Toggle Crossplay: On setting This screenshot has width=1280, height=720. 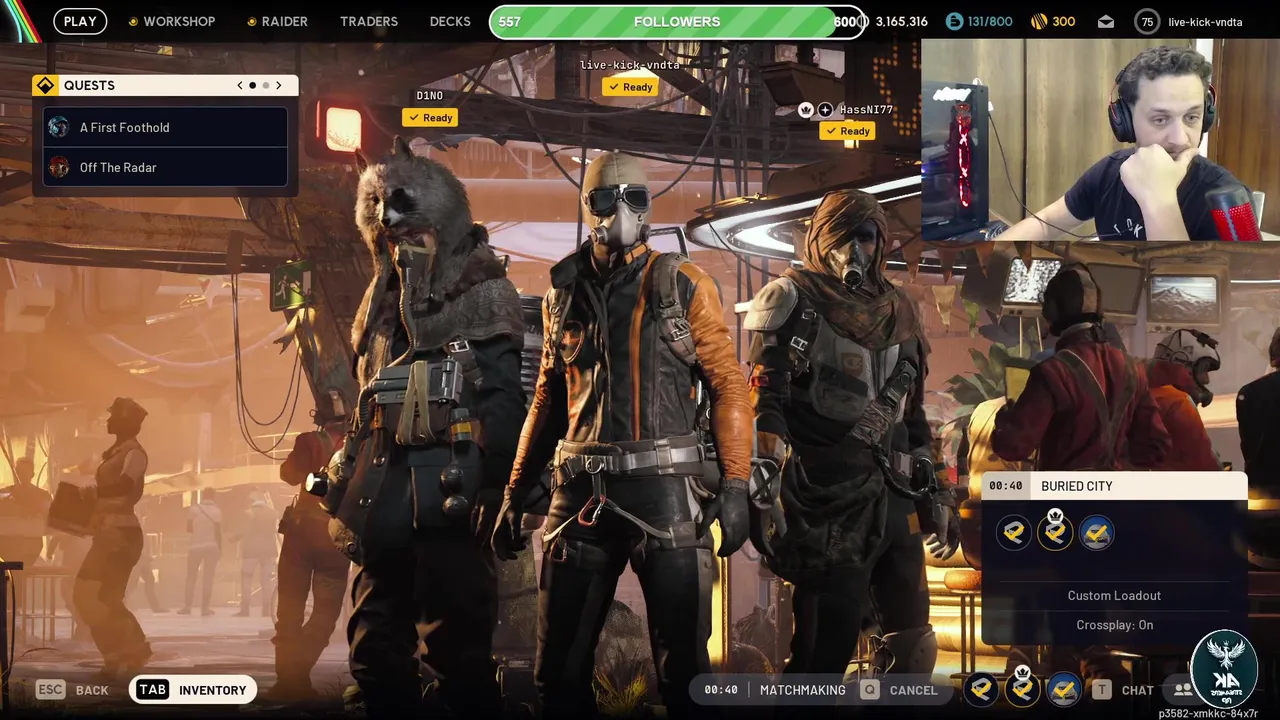click(x=1114, y=625)
